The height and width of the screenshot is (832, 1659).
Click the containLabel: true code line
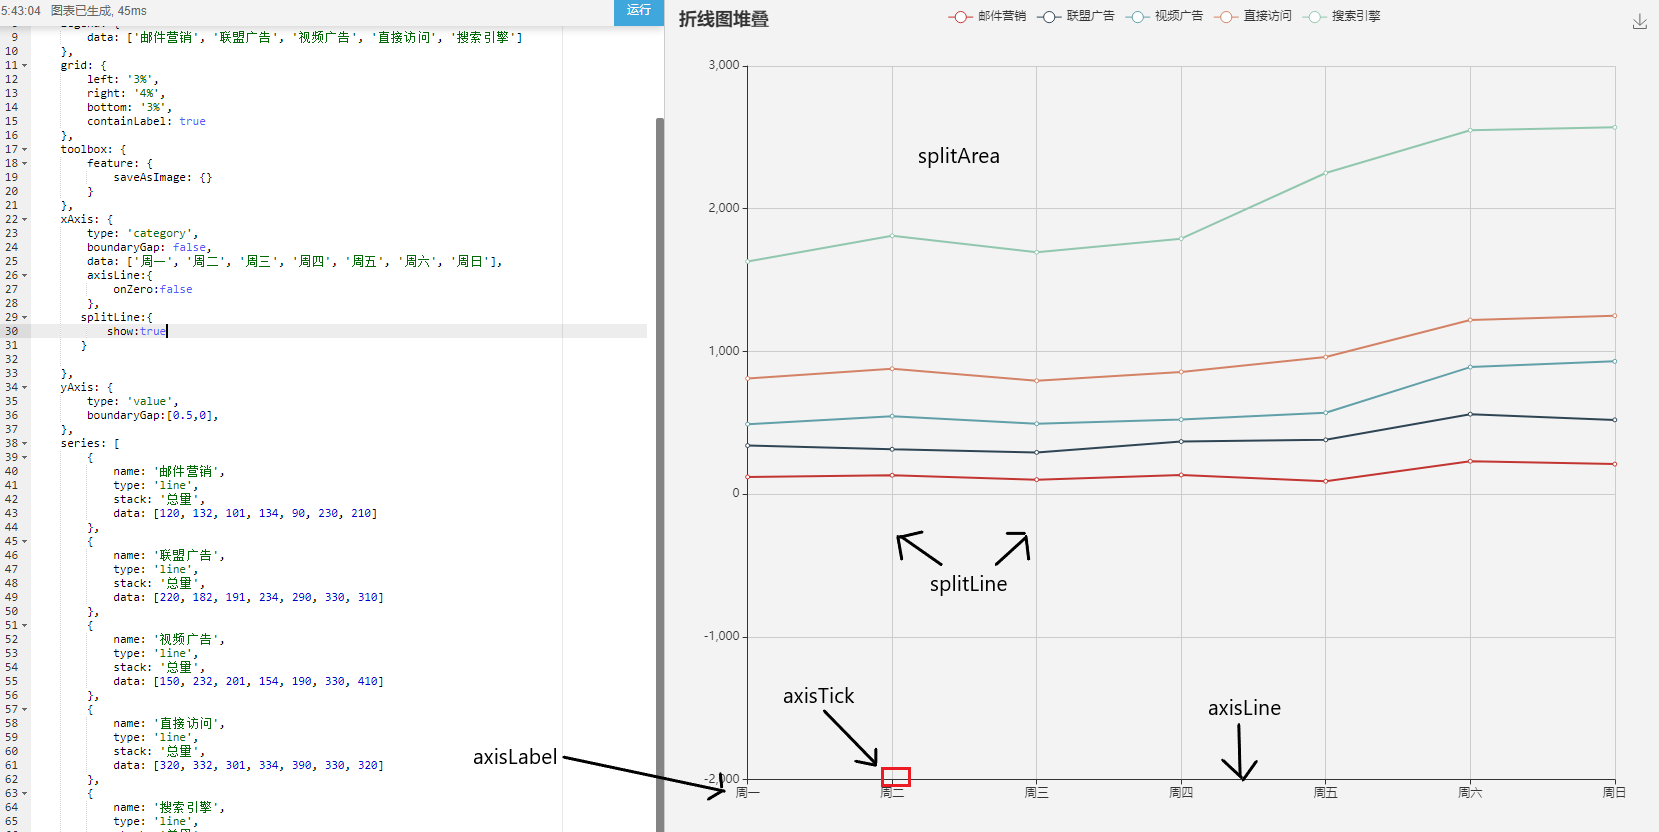pos(146,121)
